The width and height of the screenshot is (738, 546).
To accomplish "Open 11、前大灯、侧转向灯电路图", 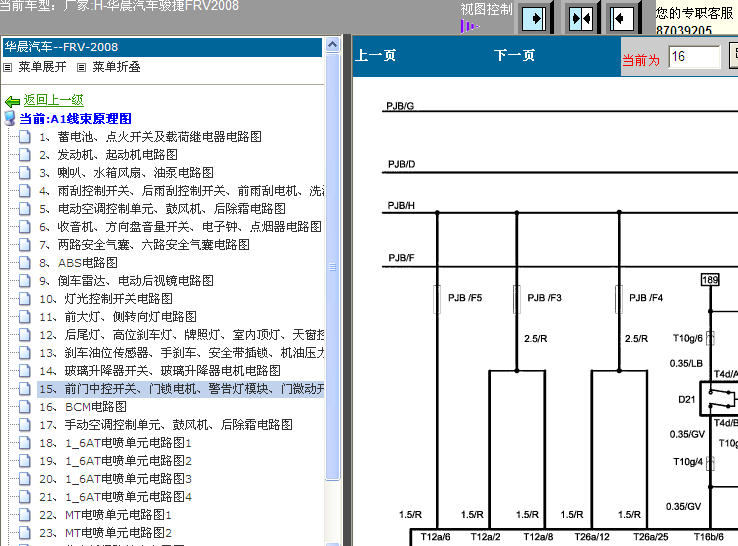I will click(118, 317).
